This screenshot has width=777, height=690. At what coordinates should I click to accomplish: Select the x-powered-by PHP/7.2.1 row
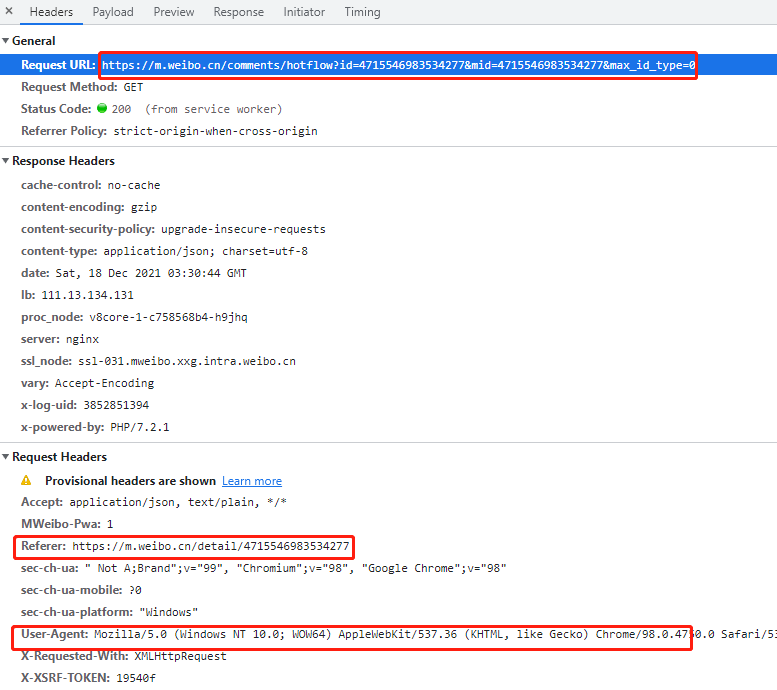[x=95, y=427]
